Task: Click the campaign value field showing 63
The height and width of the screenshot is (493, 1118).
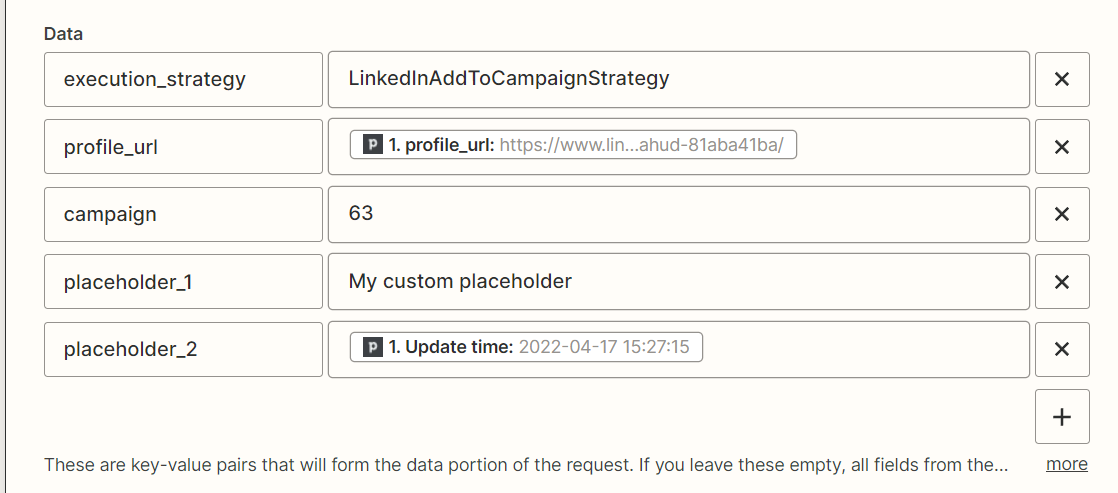Action: (x=678, y=214)
